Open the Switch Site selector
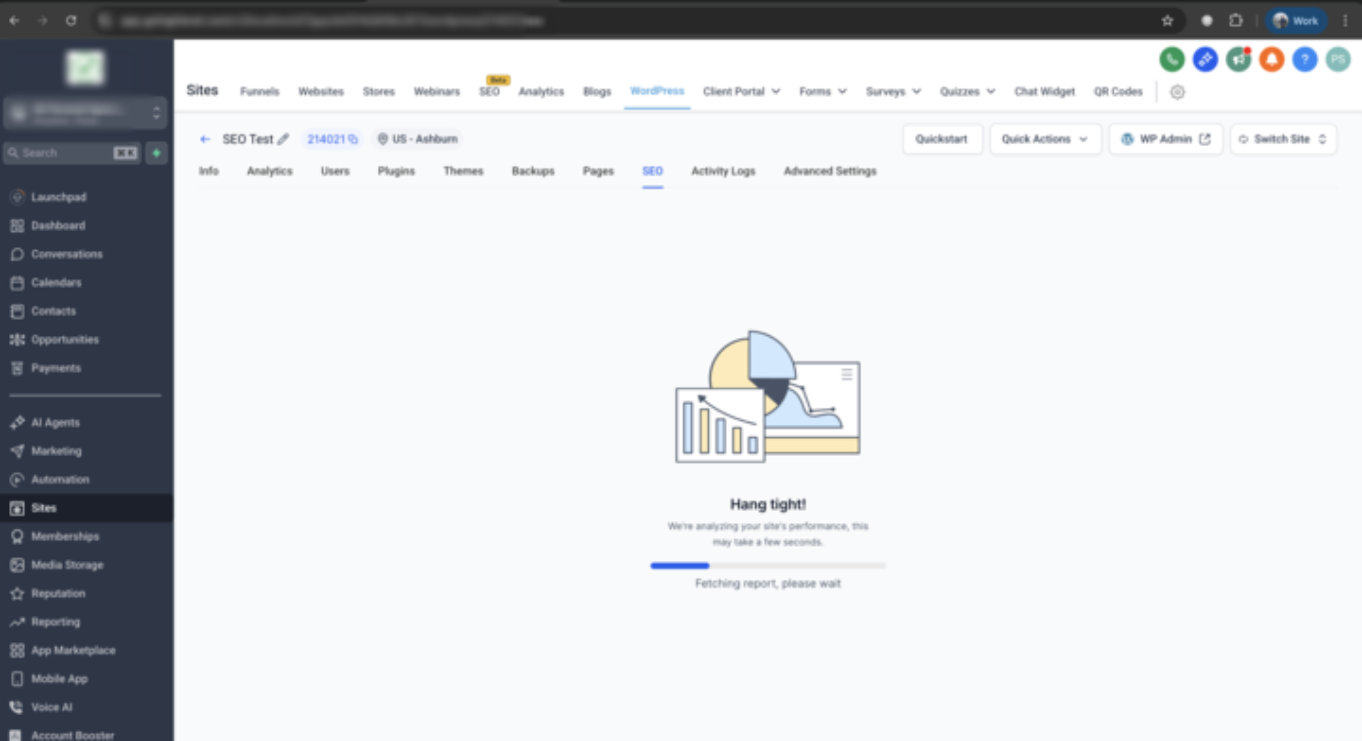 click(x=1283, y=139)
